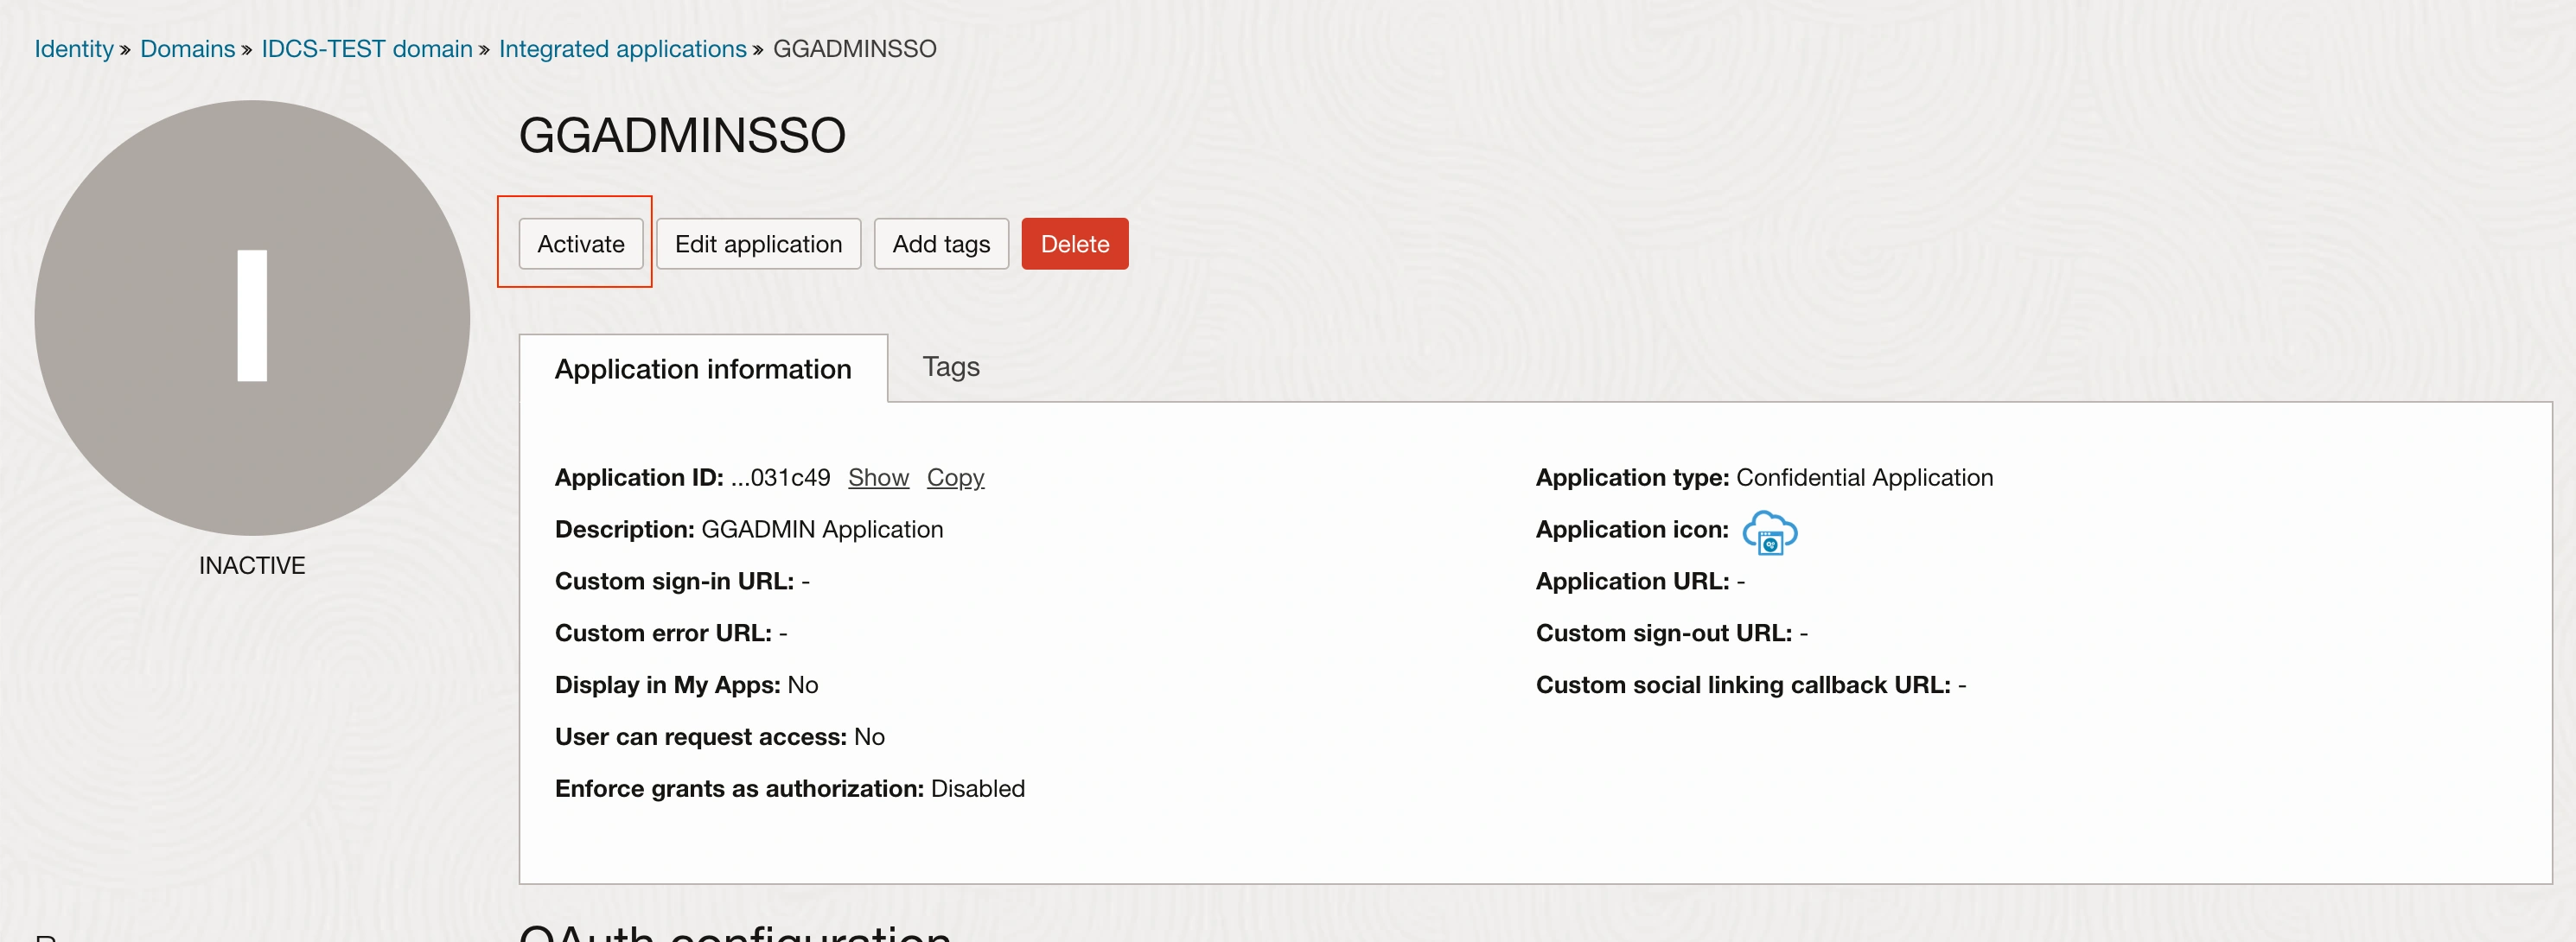2576x942 pixels.
Task: Activate the GGADMINSSO application
Action: click(580, 243)
